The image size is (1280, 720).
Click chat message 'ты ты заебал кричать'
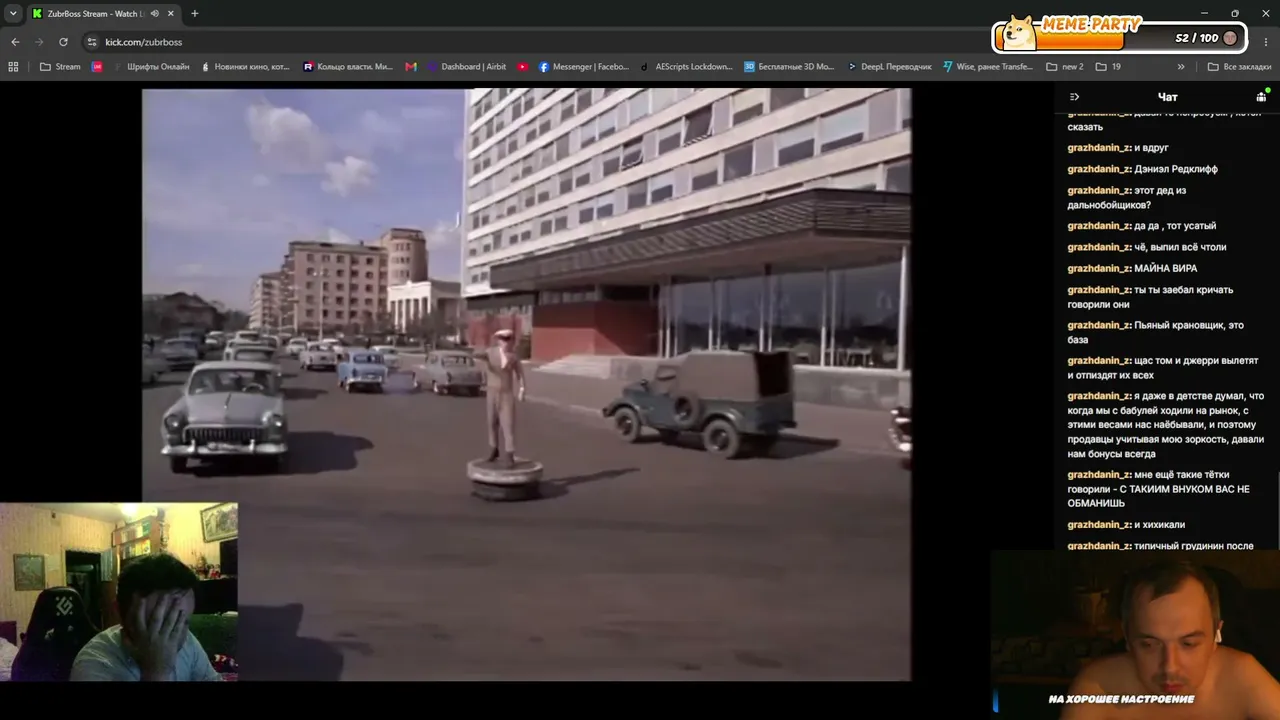pyautogui.click(x=1150, y=297)
